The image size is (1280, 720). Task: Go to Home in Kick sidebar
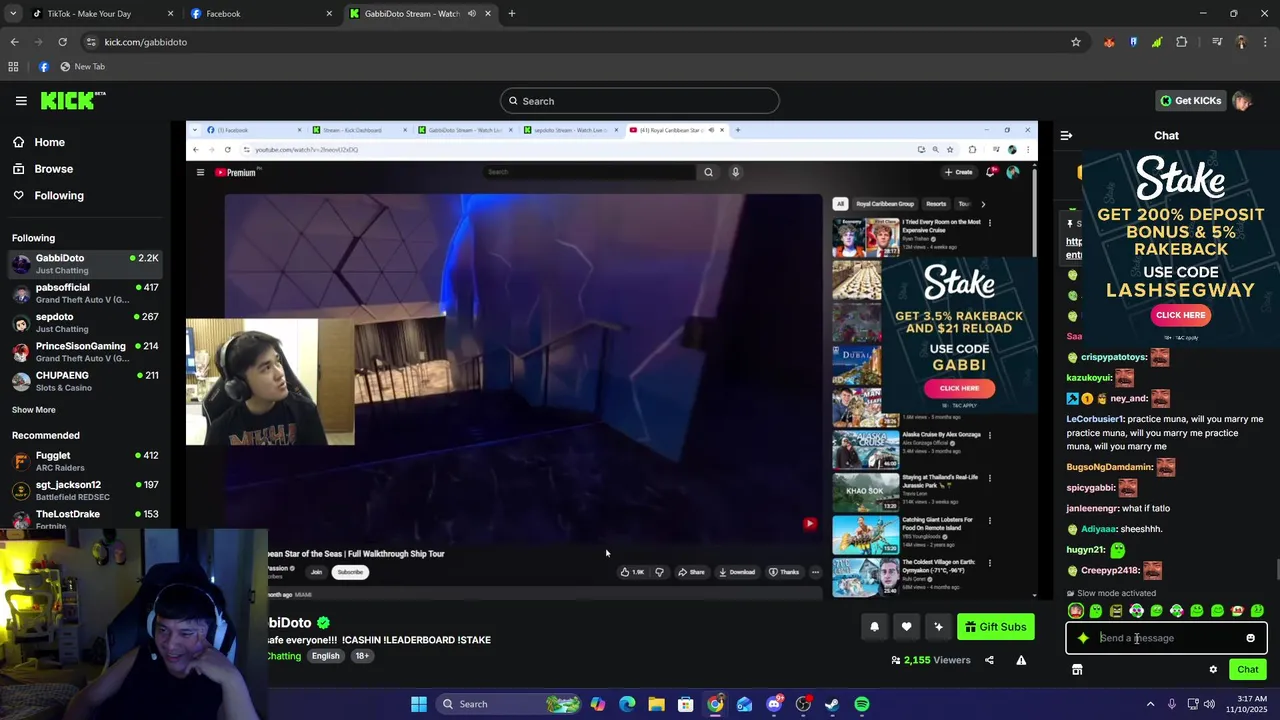38,142
